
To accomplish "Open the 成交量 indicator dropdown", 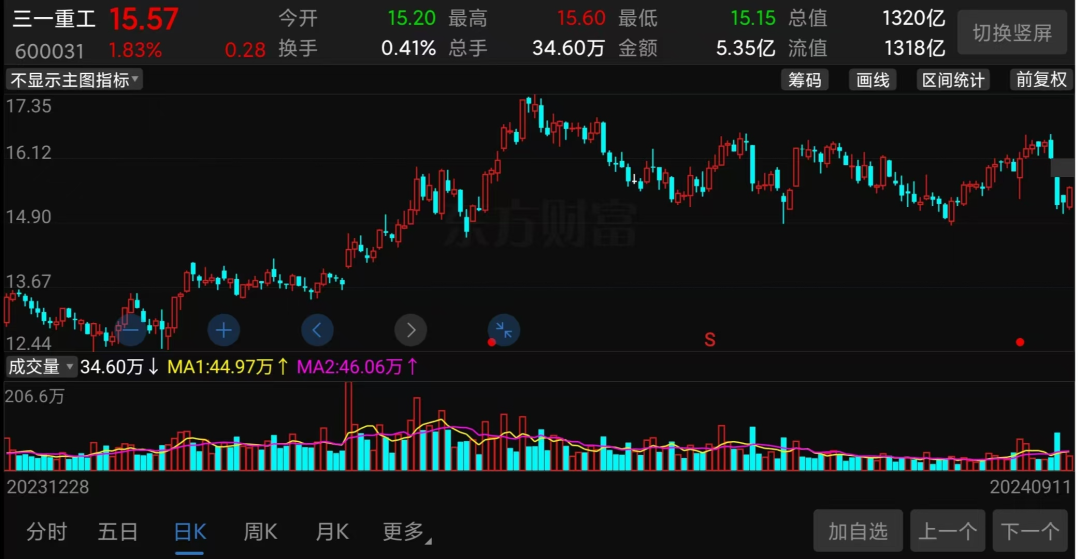I will click(x=40, y=367).
